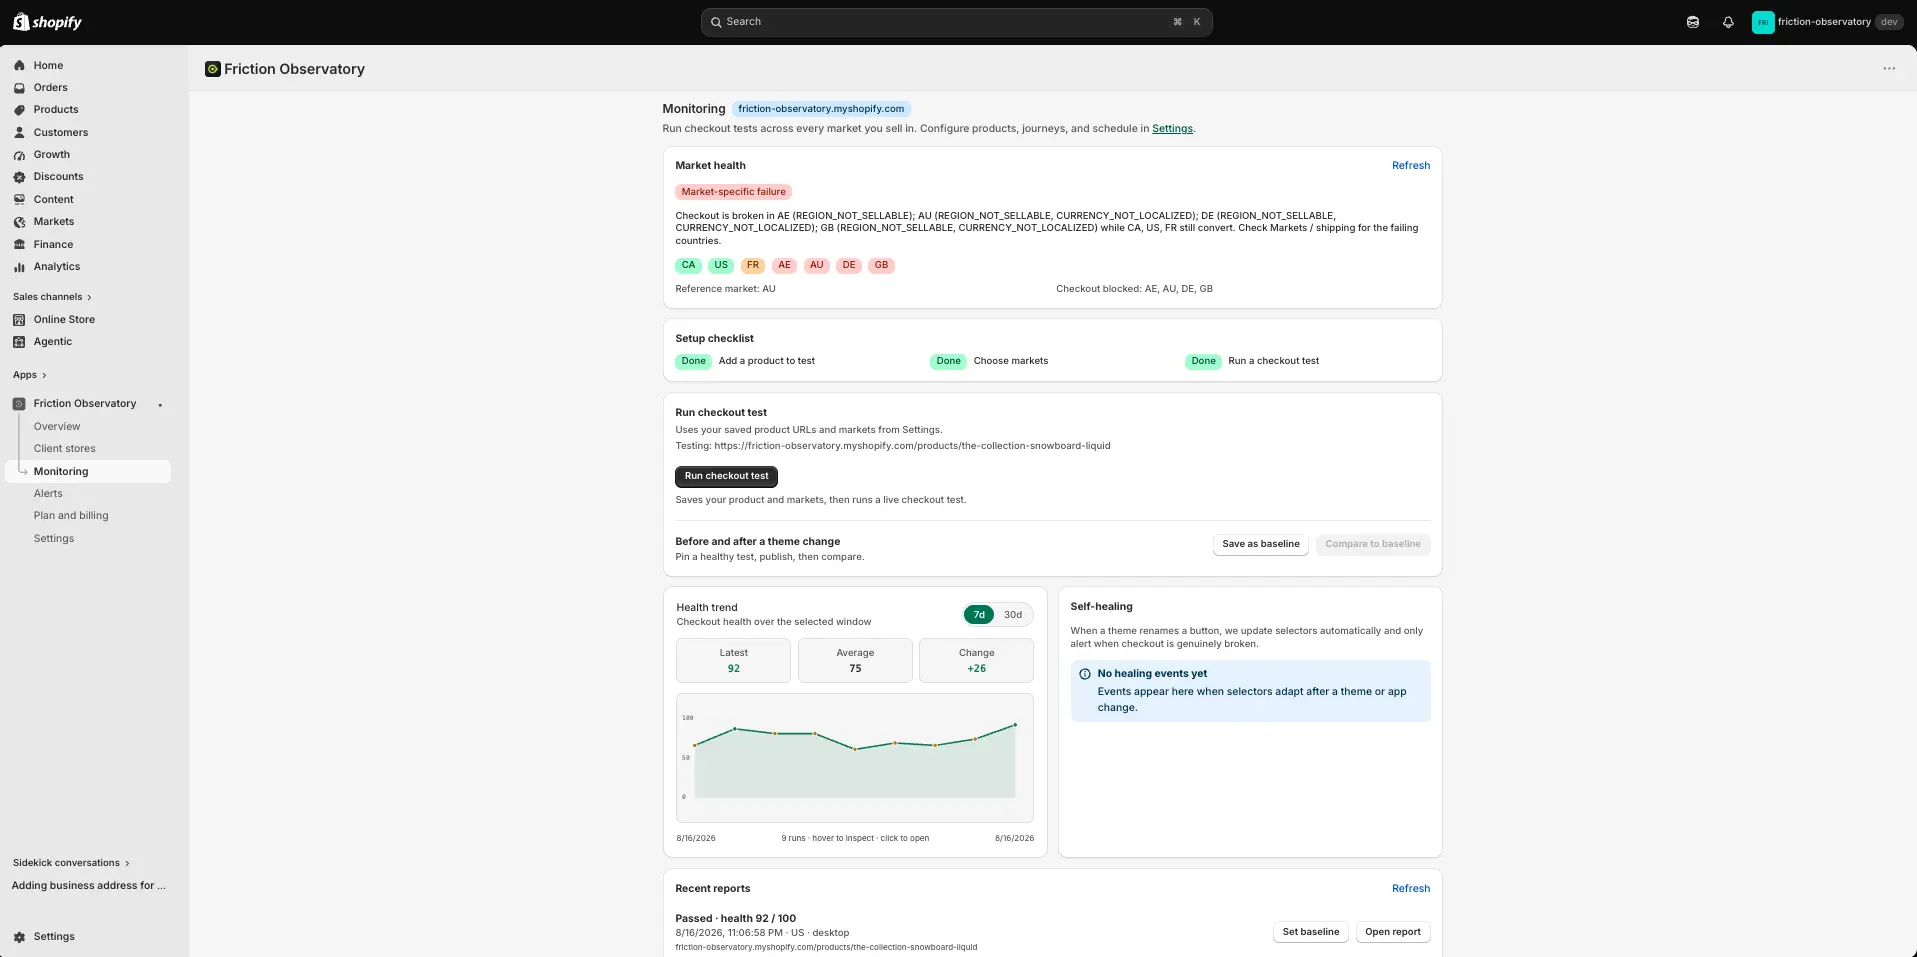This screenshot has width=1917, height=957.
Task: Open the notifications bell icon
Action: [1728, 22]
